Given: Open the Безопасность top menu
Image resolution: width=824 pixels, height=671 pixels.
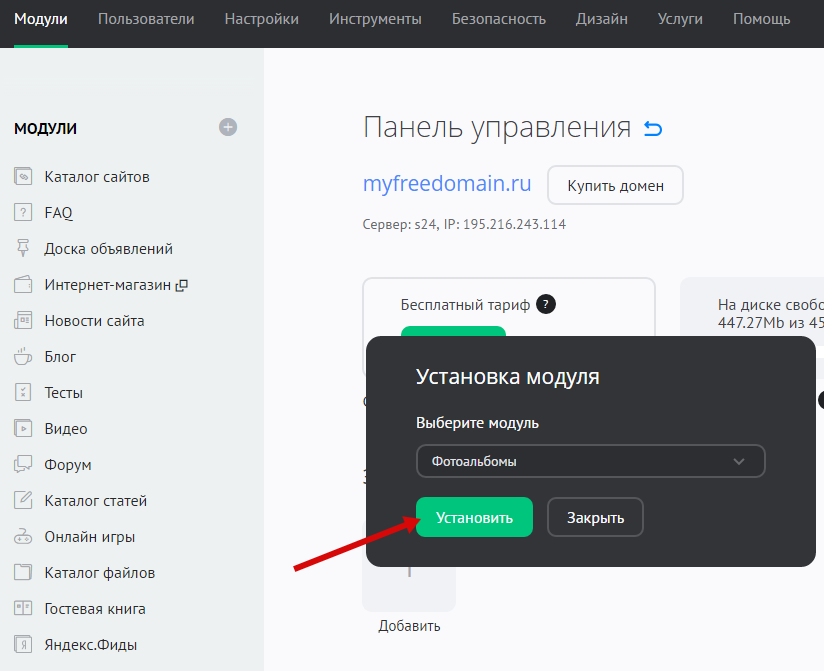Looking at the screenshot, I should click(x=498, y=19).
